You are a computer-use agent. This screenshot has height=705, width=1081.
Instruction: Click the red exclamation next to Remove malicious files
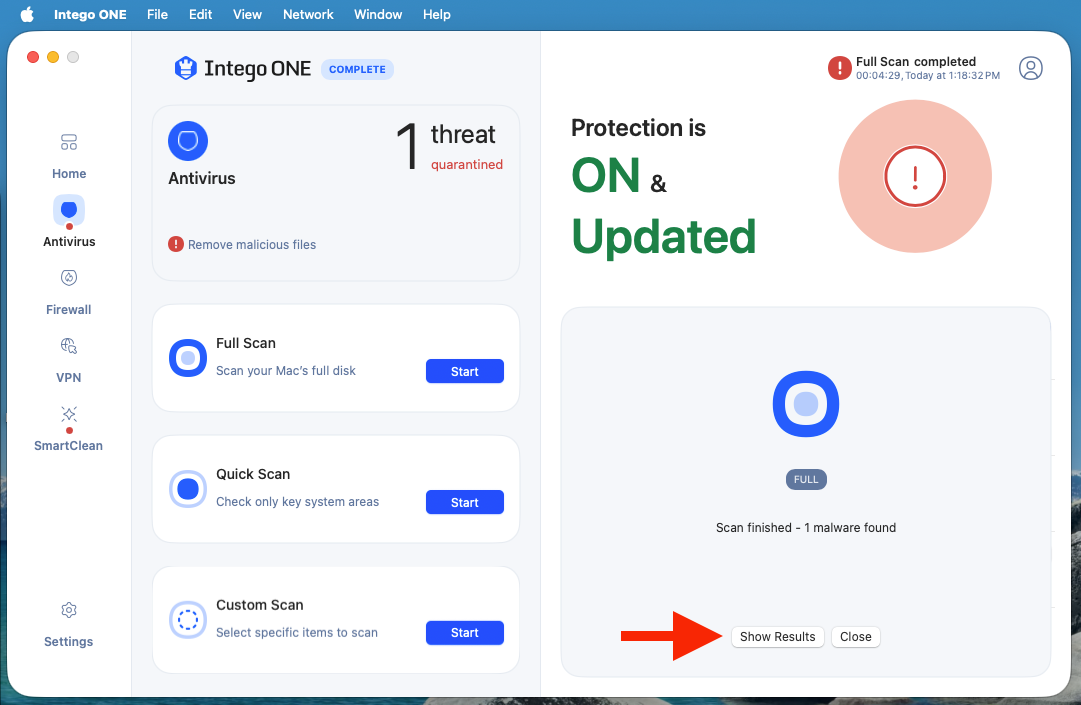[176, 244]
